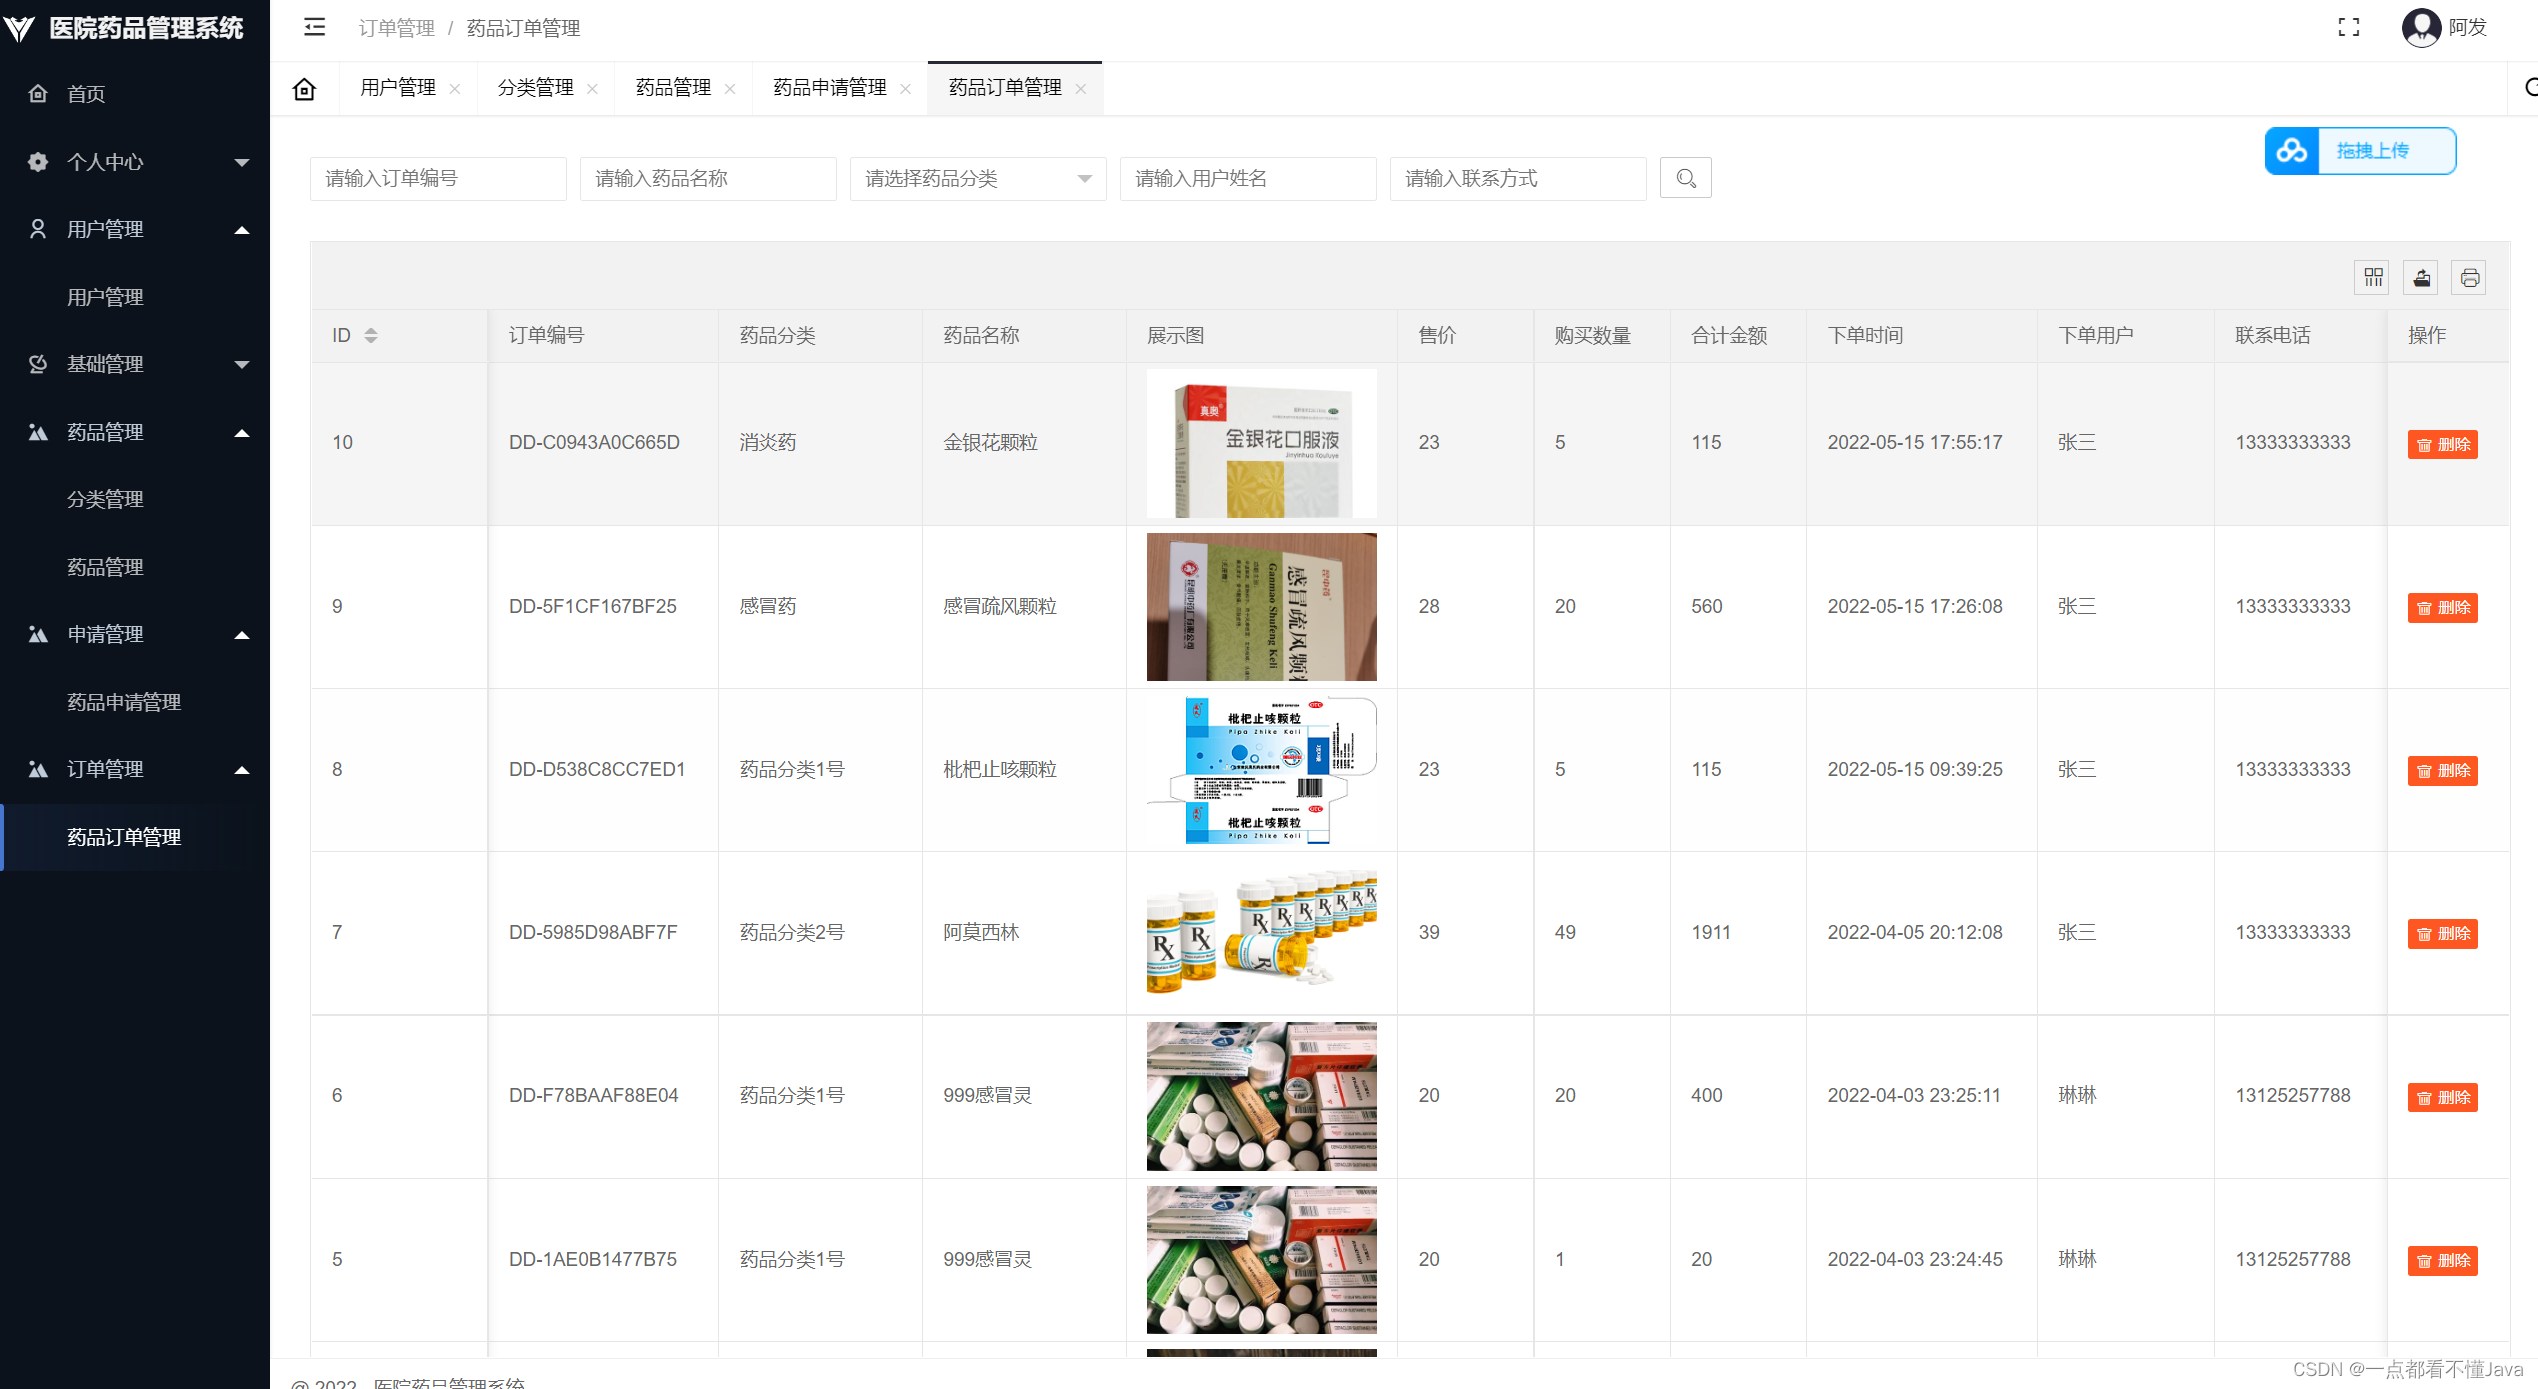Viewport: 2538px width, 1389px height.
Task: Click the column display settings icon above the table
Action: [2371, 277]
